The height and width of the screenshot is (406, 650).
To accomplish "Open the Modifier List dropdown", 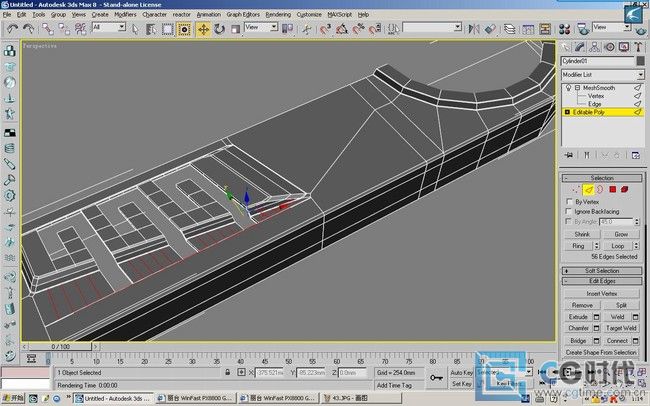I will (602, 75).
